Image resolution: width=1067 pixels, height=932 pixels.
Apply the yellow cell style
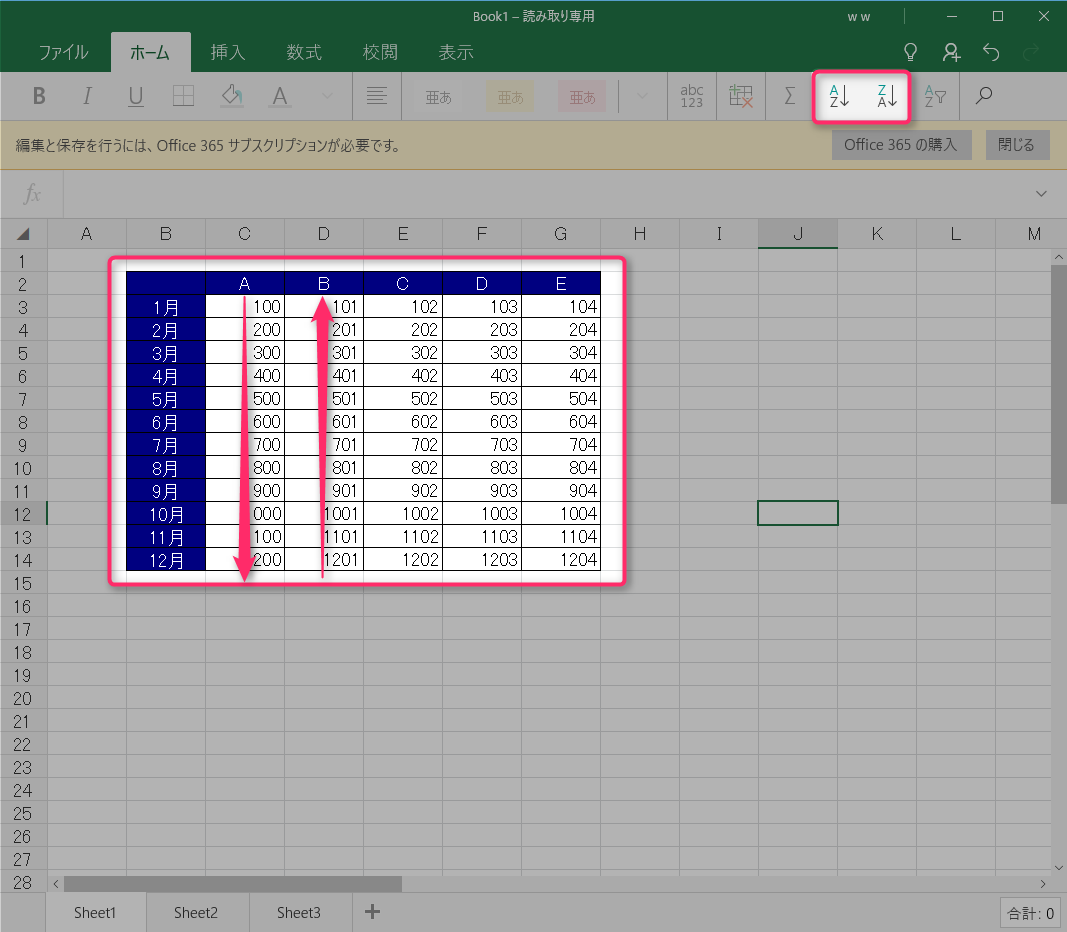[510, 97]
